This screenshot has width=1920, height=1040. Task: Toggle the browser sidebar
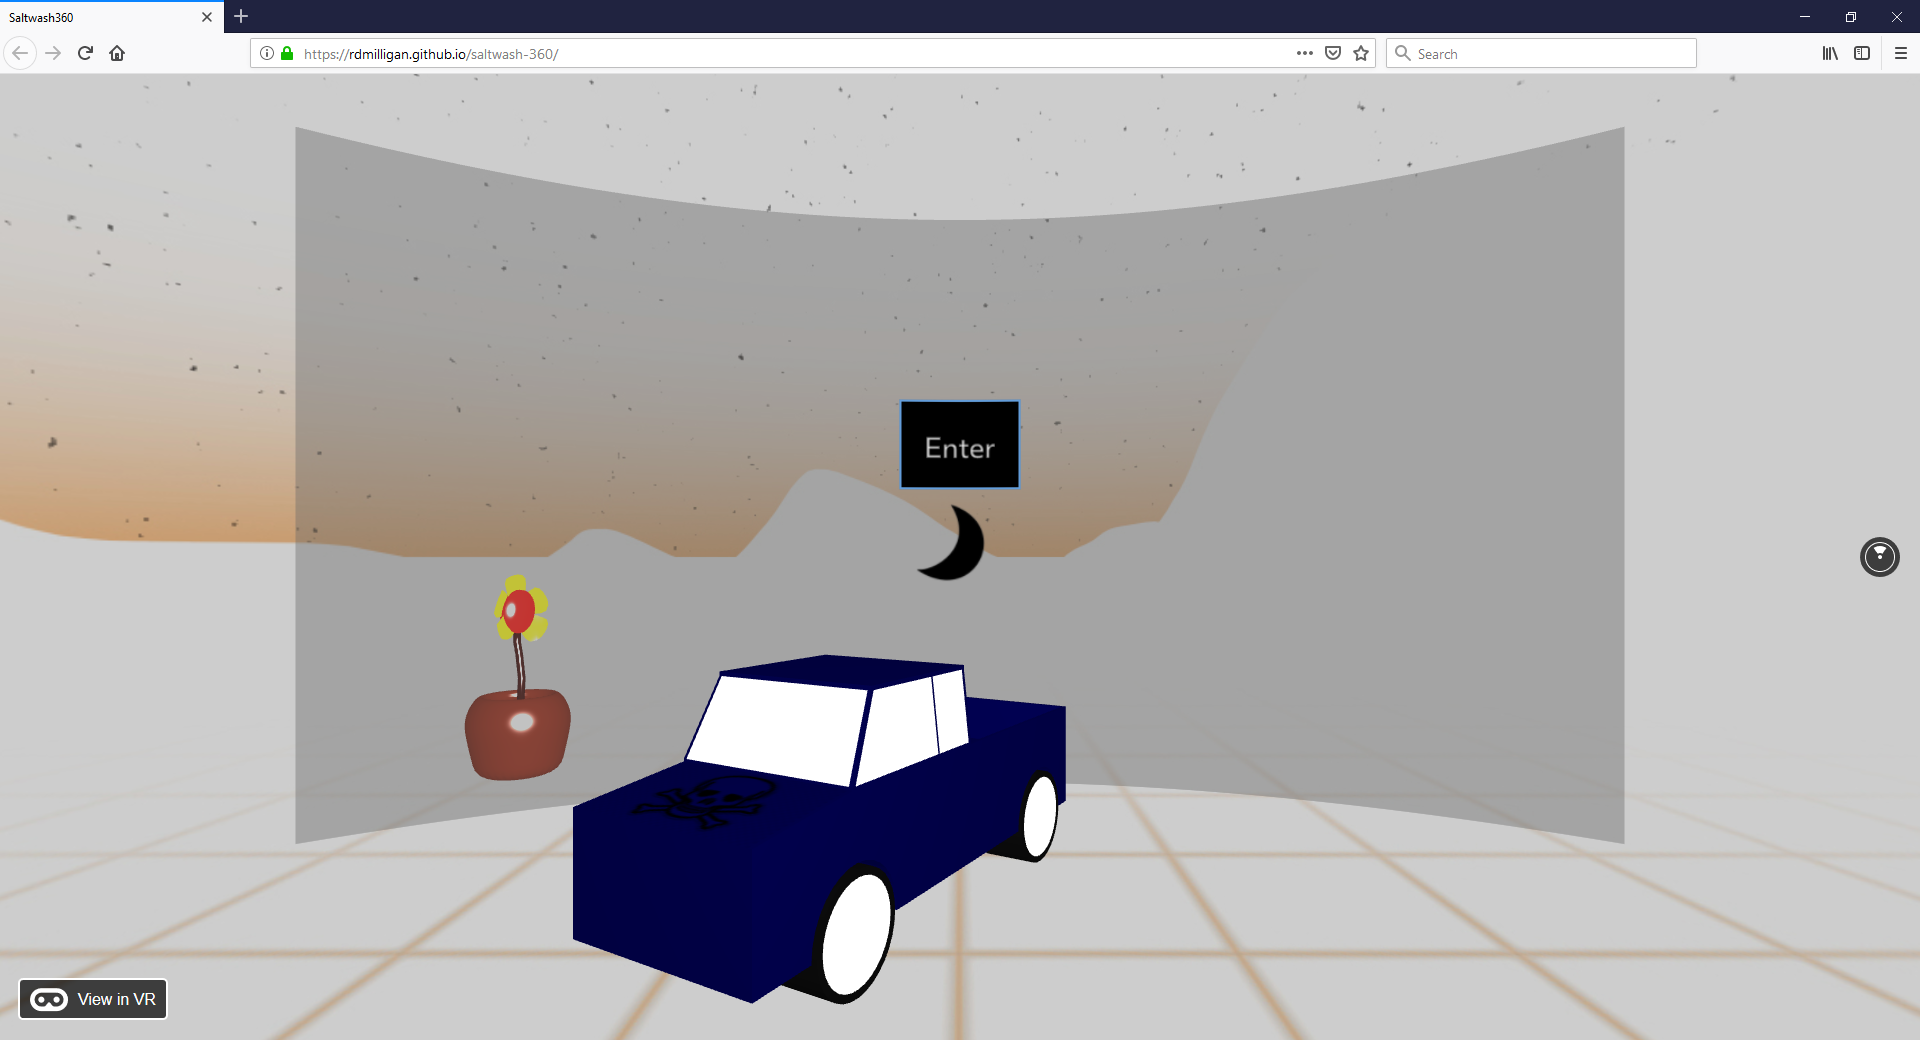point(1862,53)
